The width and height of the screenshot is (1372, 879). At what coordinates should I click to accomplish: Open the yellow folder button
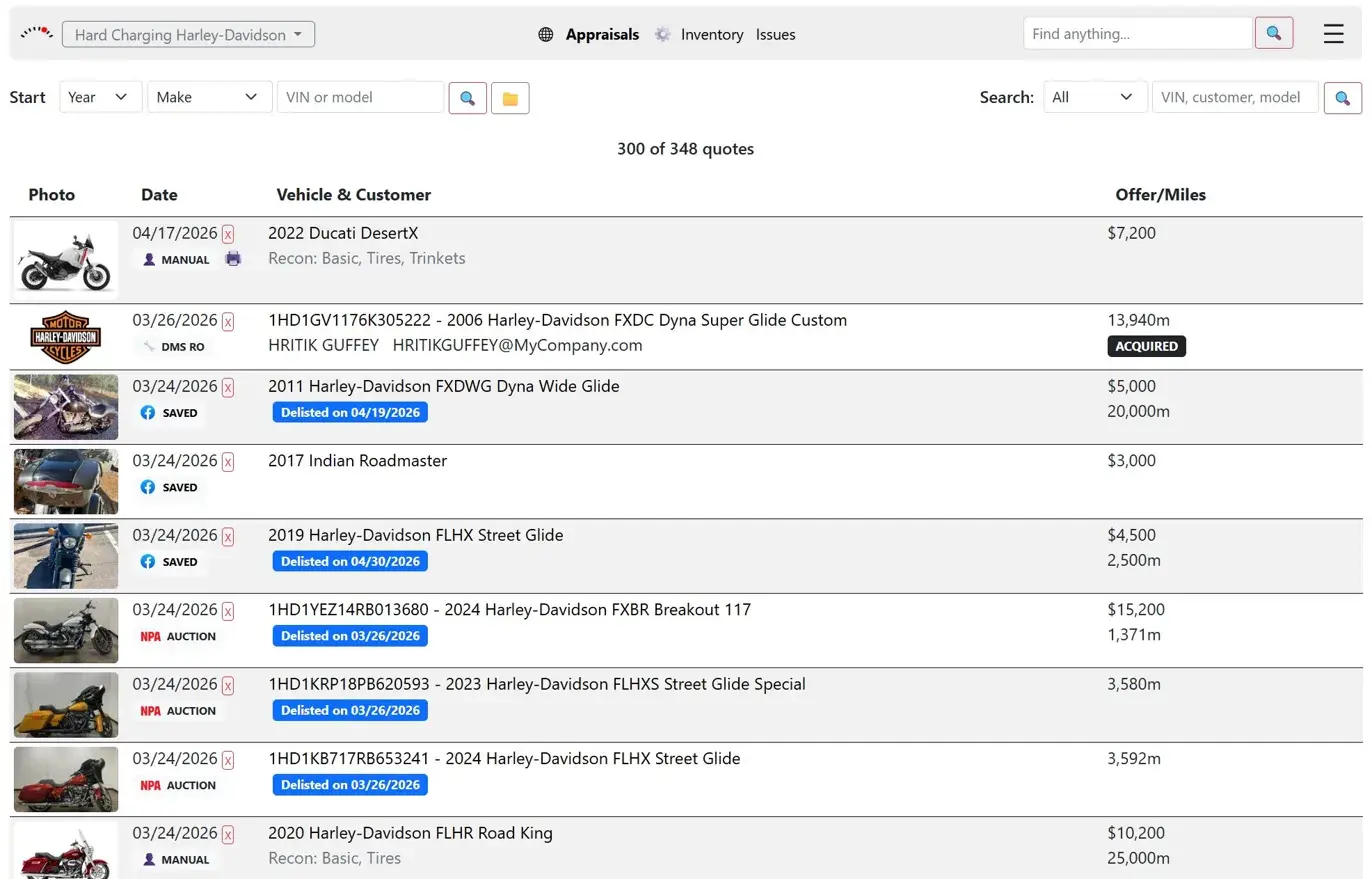pos(510,98)
